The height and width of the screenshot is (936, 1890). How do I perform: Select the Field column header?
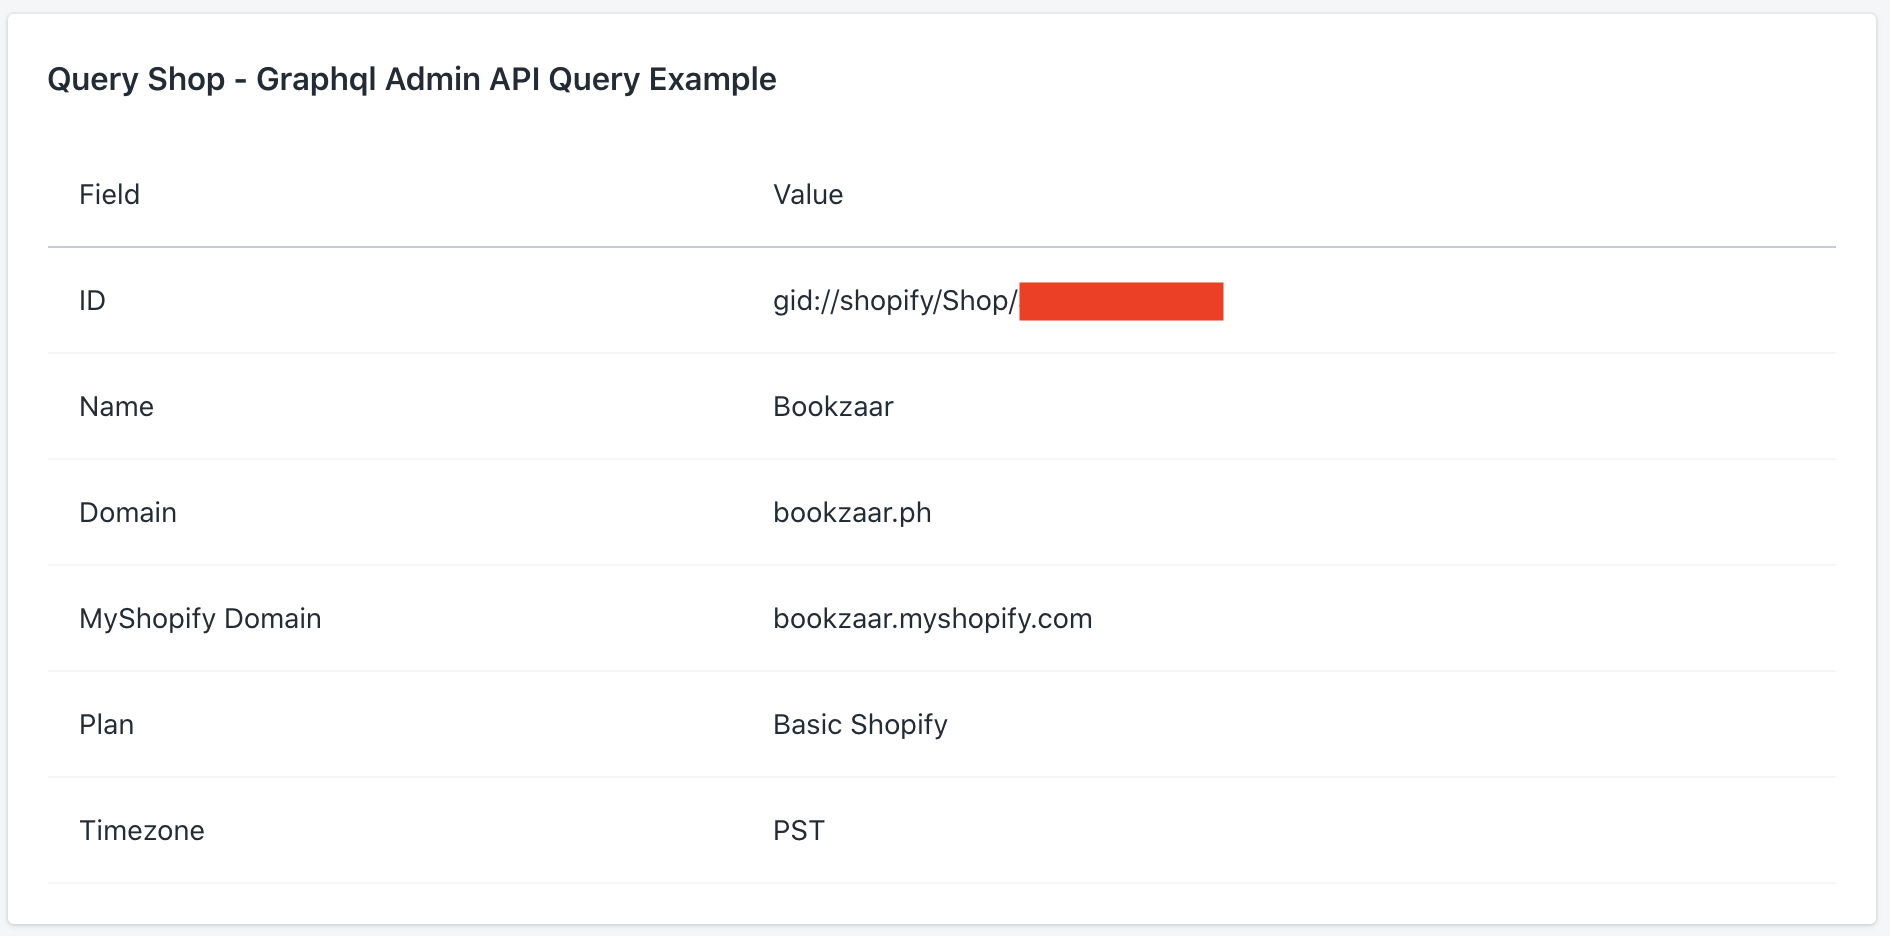pos(110,194)
